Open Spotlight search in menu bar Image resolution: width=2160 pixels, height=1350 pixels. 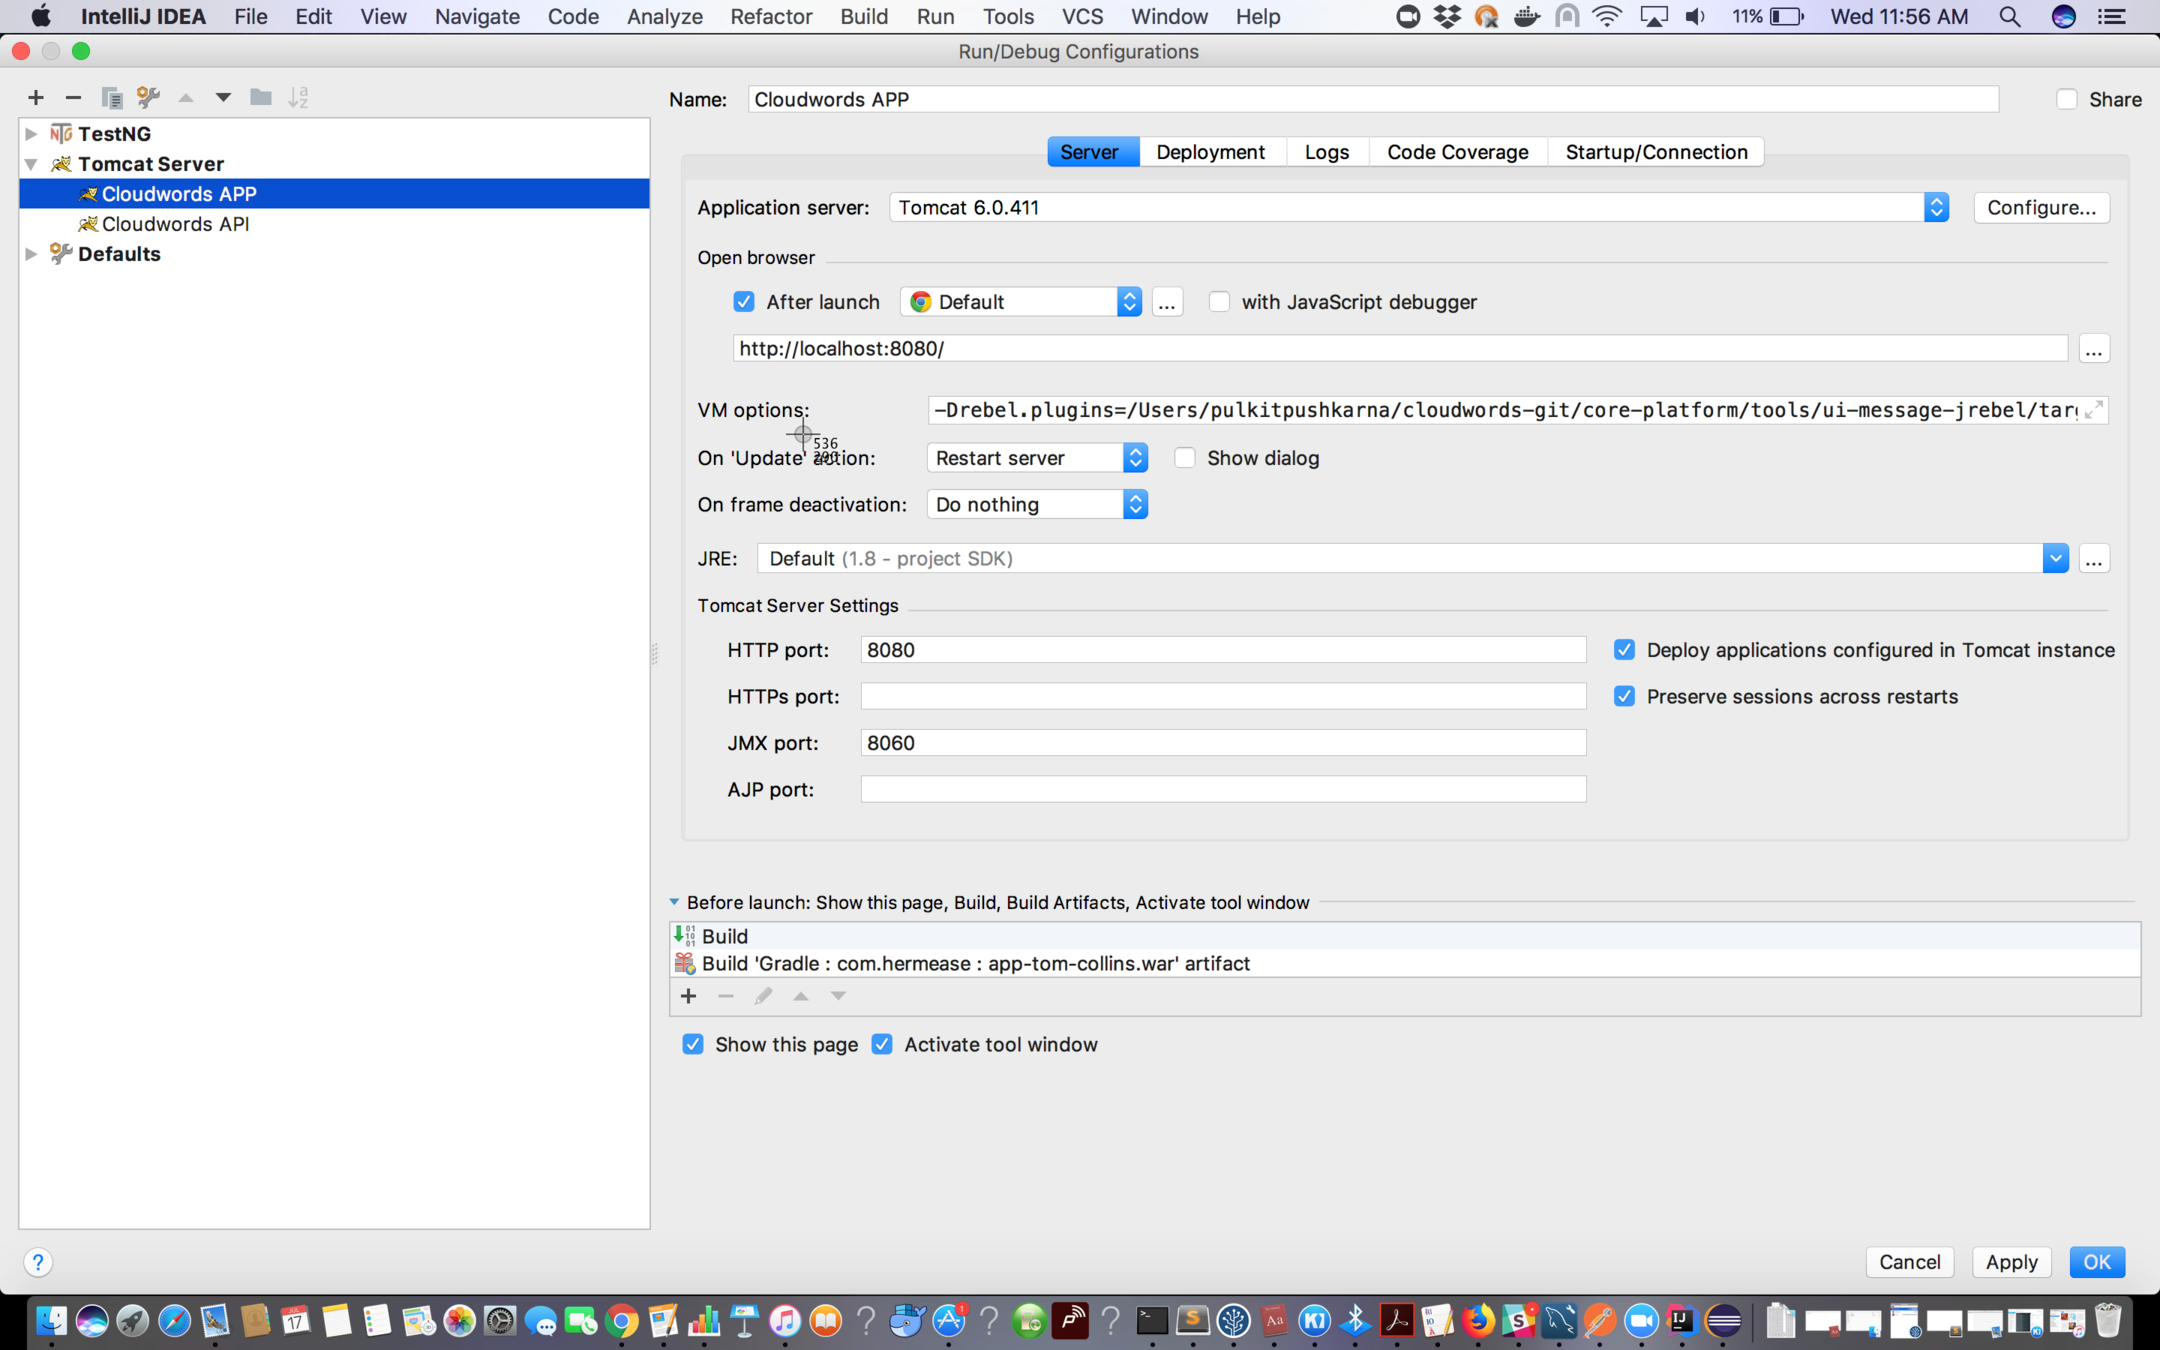tap(2010, 17)
